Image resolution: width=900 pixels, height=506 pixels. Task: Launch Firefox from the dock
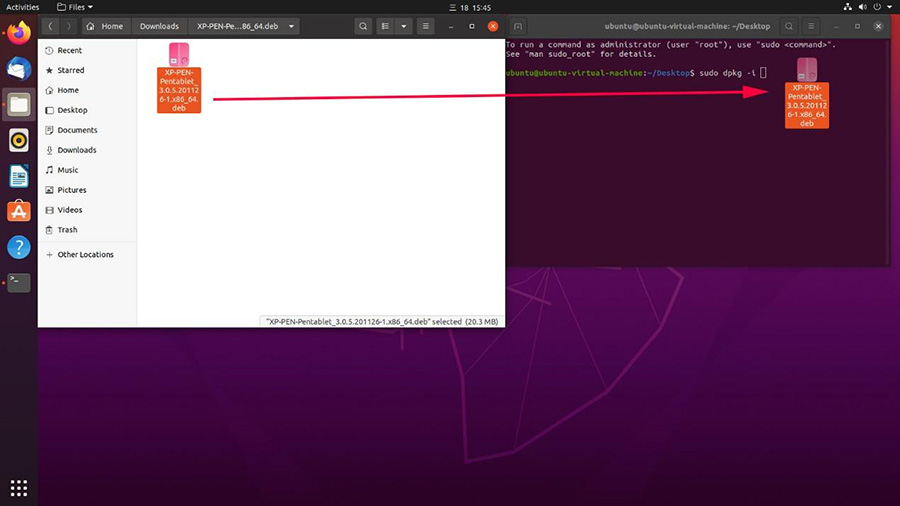[18, 31]
